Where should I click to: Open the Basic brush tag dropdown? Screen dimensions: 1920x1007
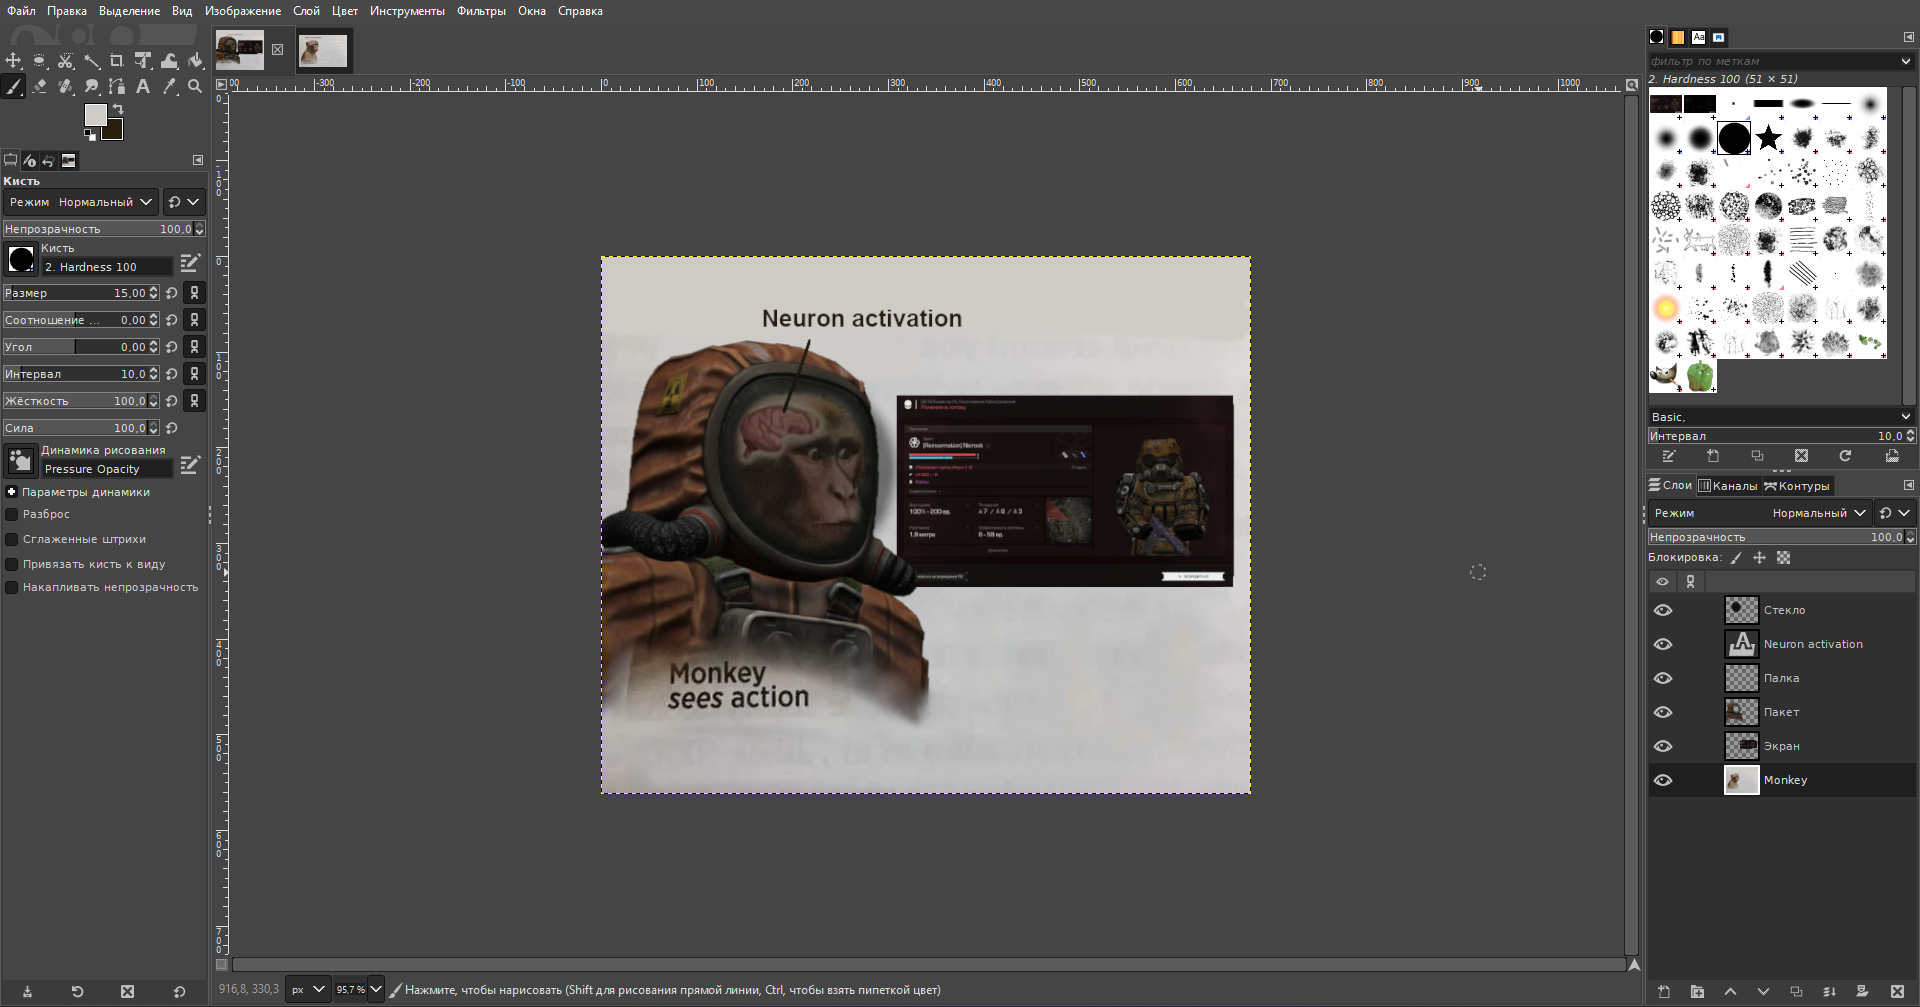[x=1905, y=417]
